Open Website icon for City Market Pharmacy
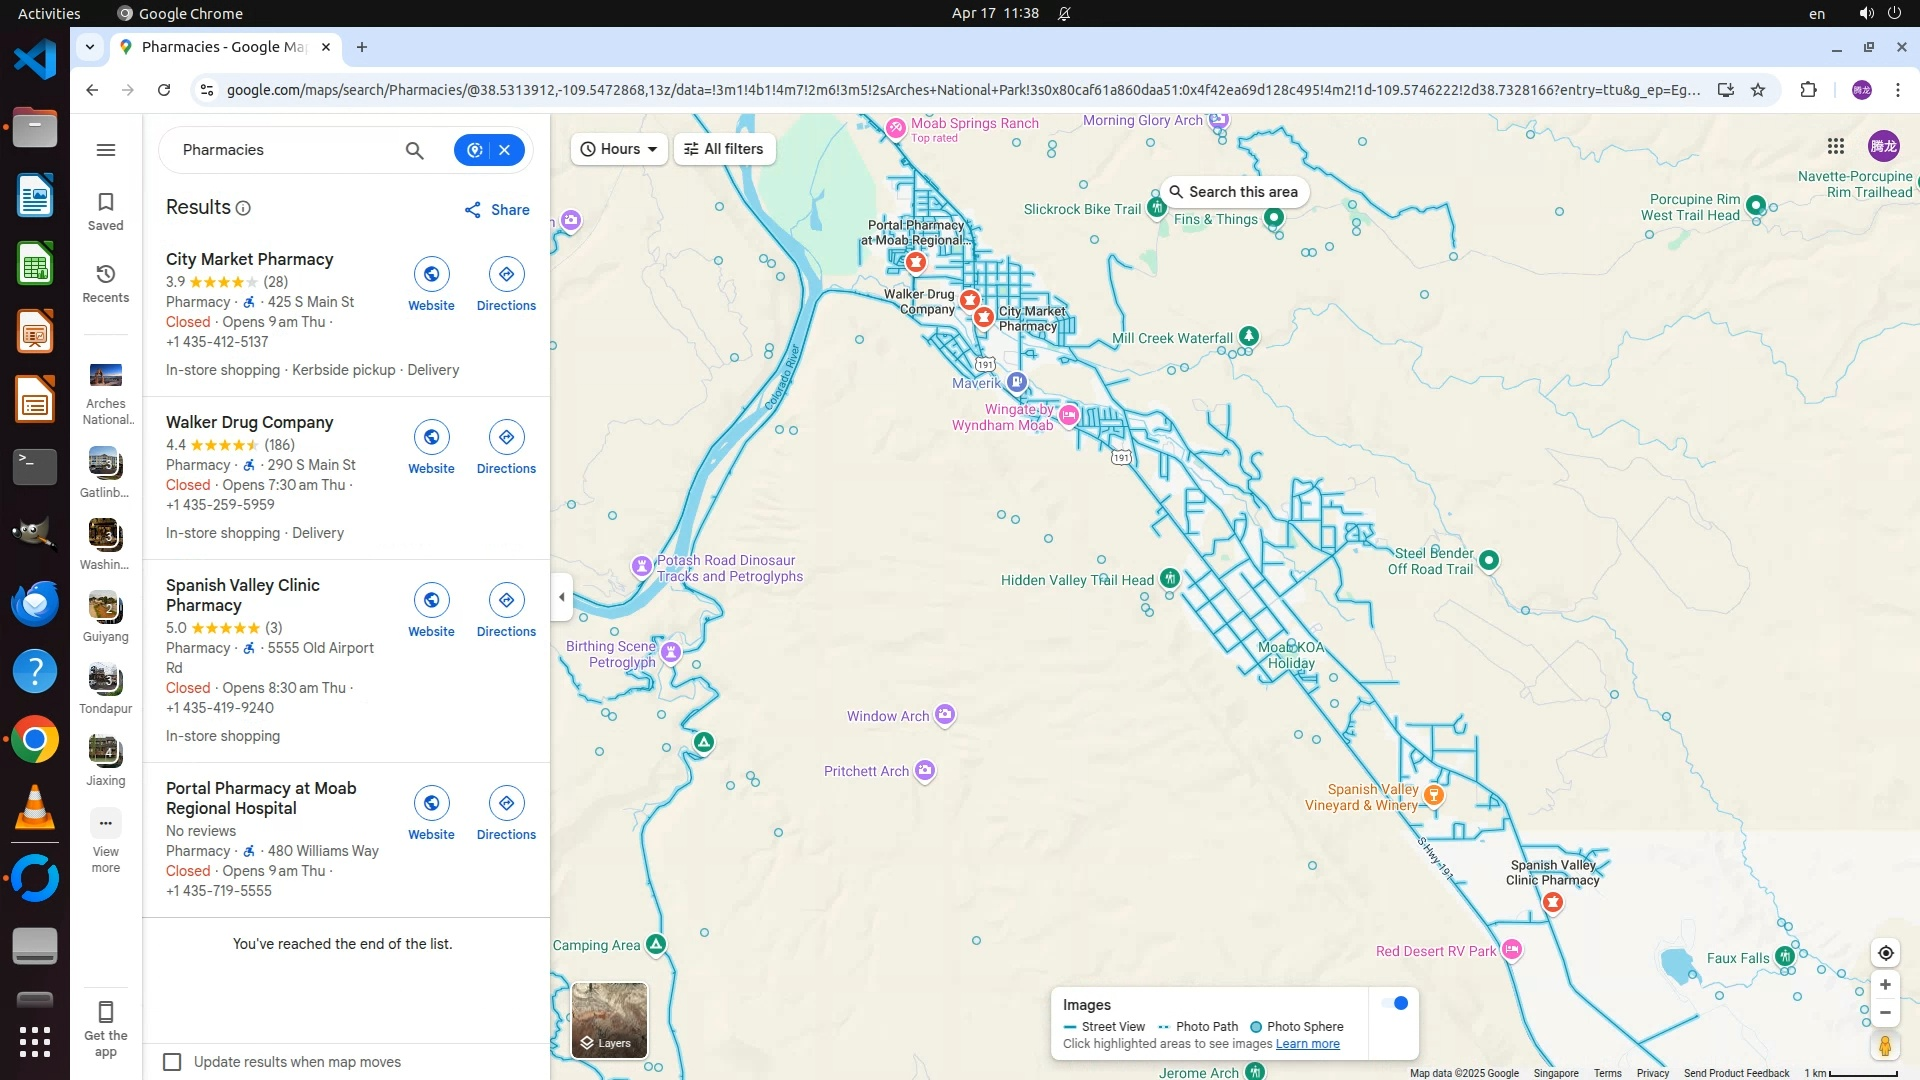The image size is (1920, 1080). [x=431, y=274]
